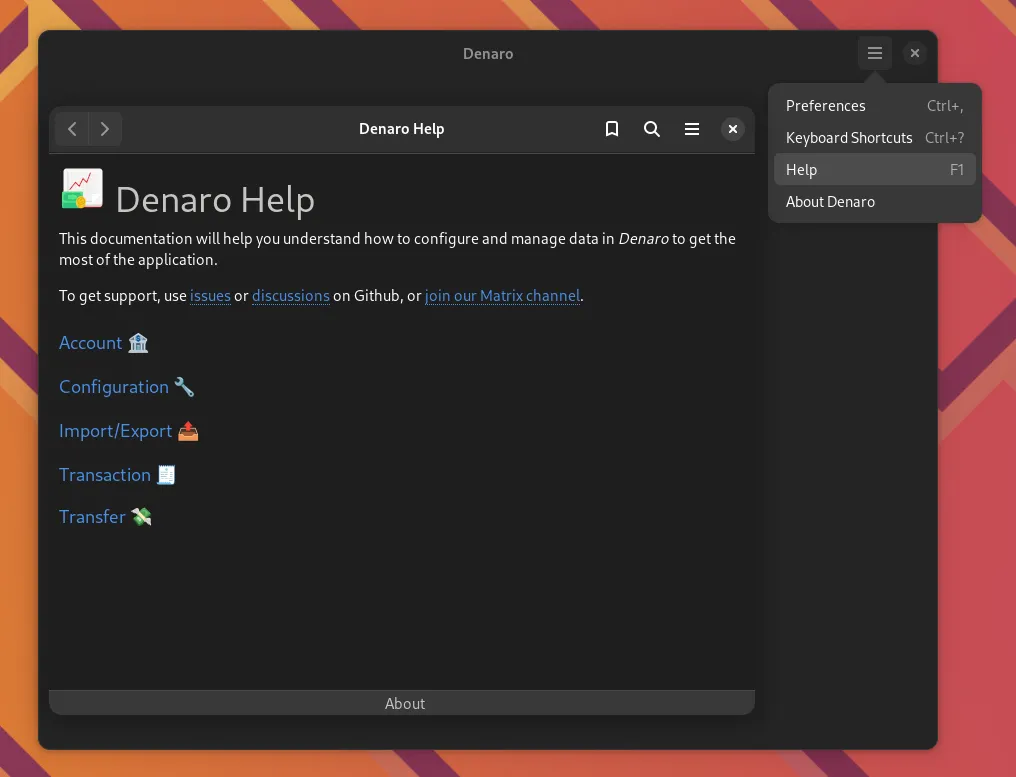Screen dimensions: 1016x777
Task: Click the About bar at the bottom
Action: (404, 704)
